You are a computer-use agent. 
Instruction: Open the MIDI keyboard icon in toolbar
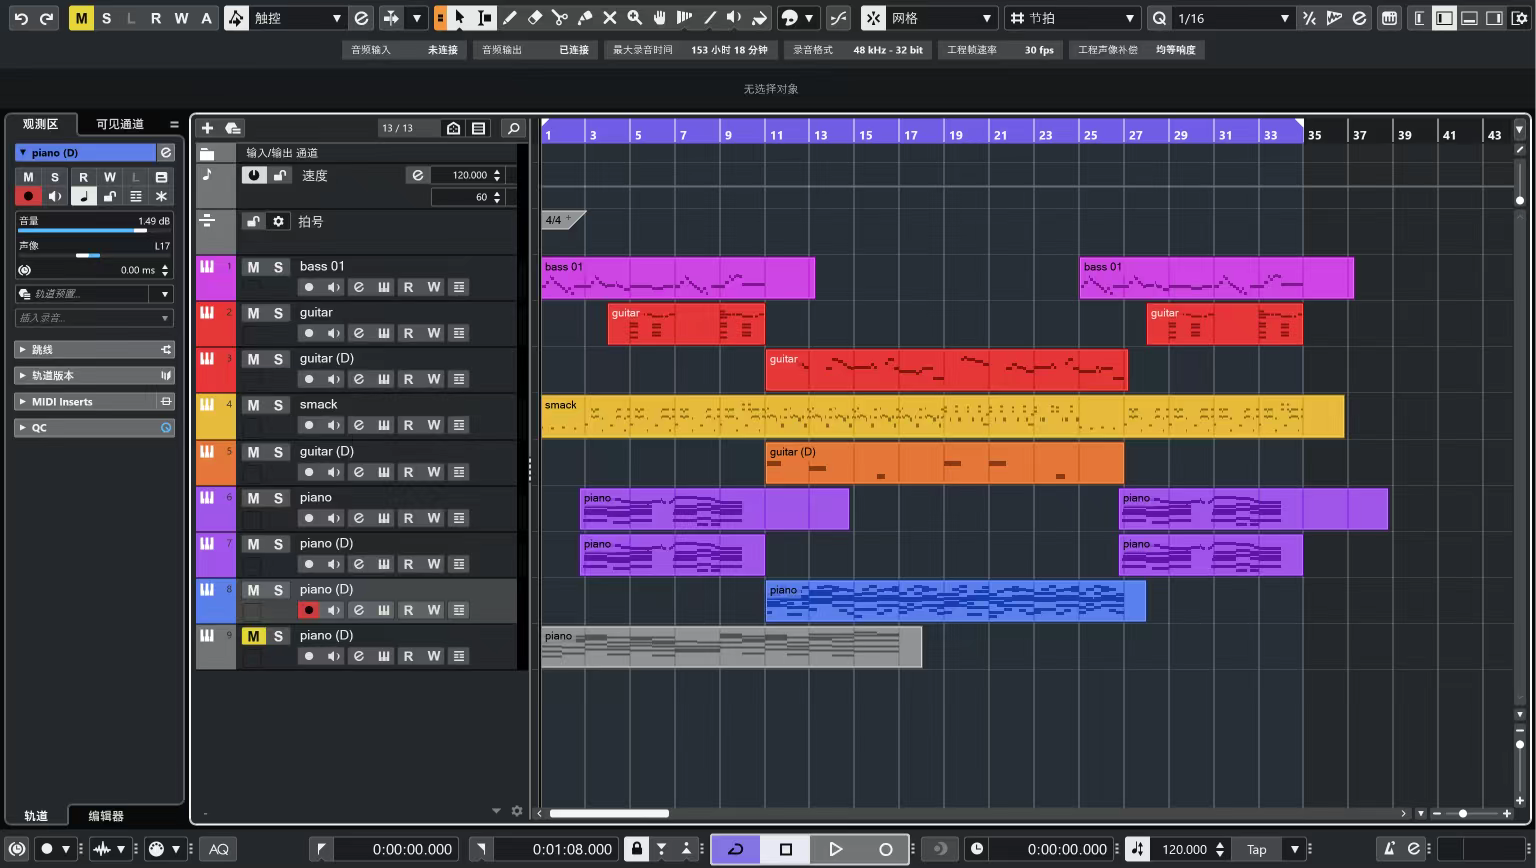pos(1389,18)
